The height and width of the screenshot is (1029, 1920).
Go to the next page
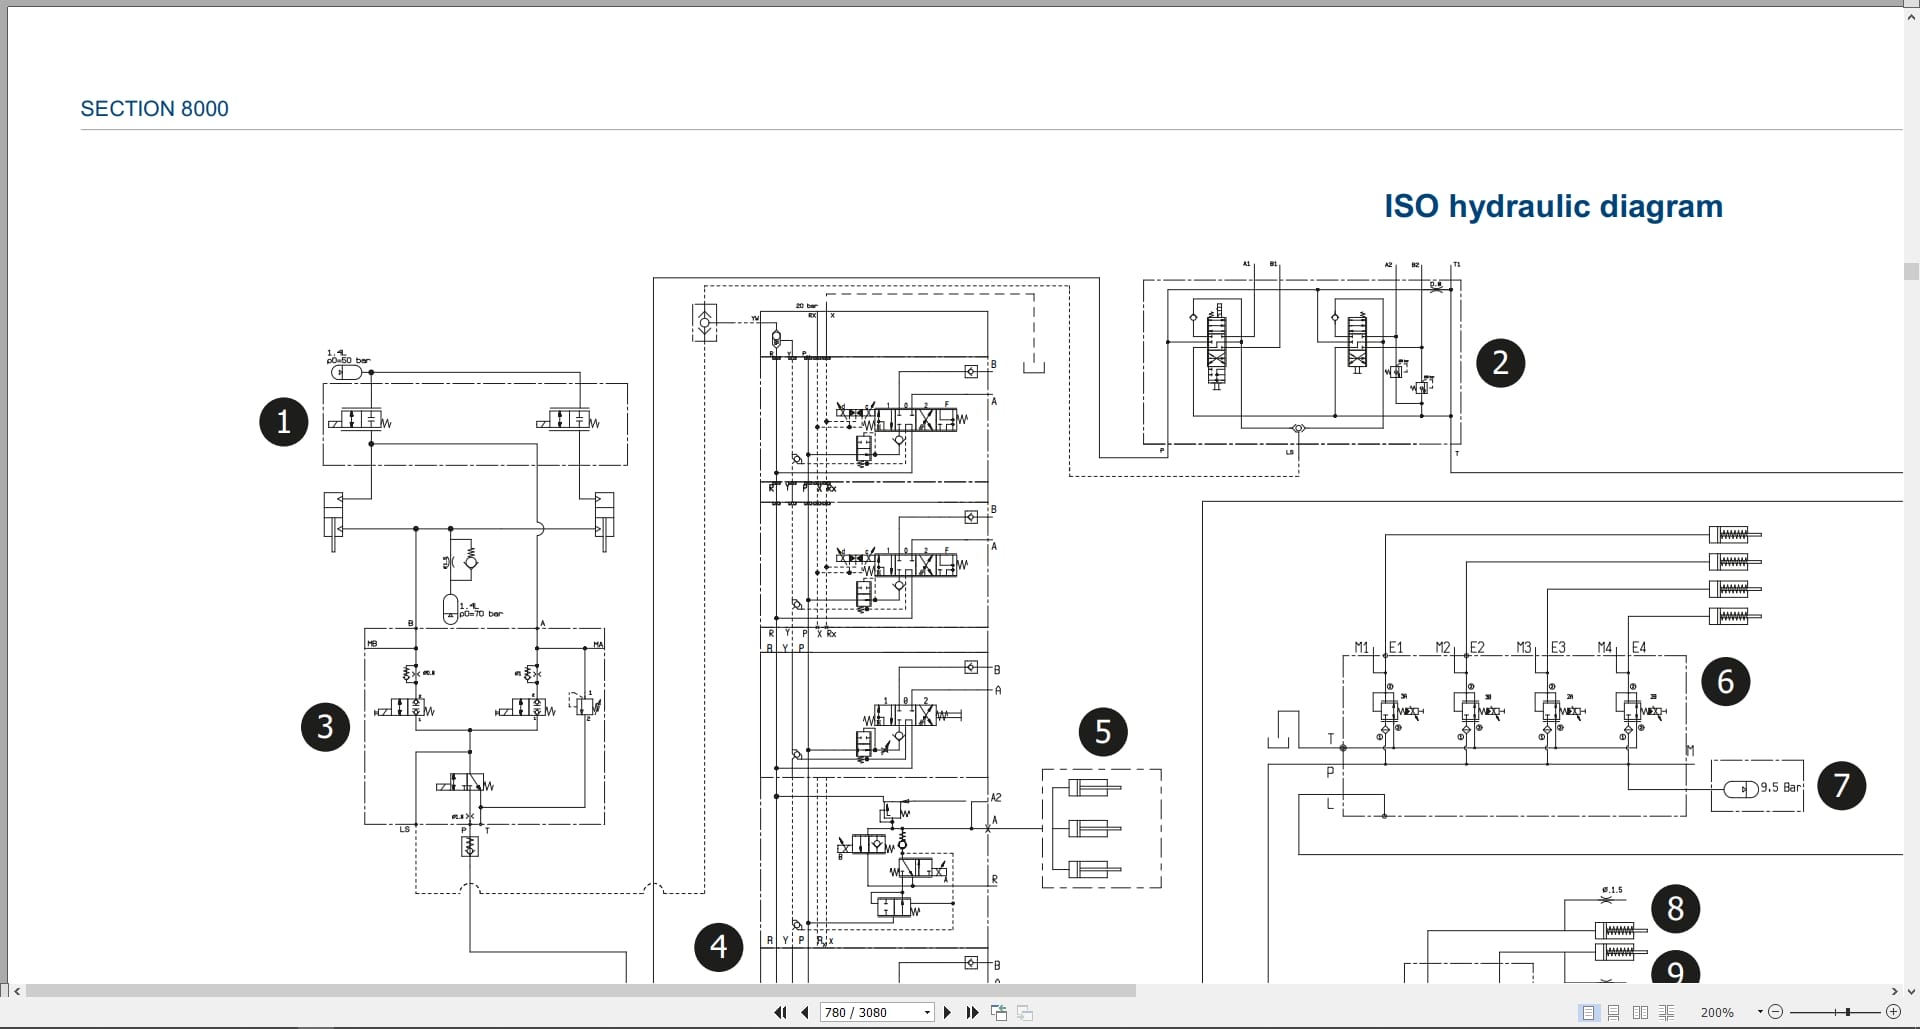pyautogui.click(x=947, y=1012)
